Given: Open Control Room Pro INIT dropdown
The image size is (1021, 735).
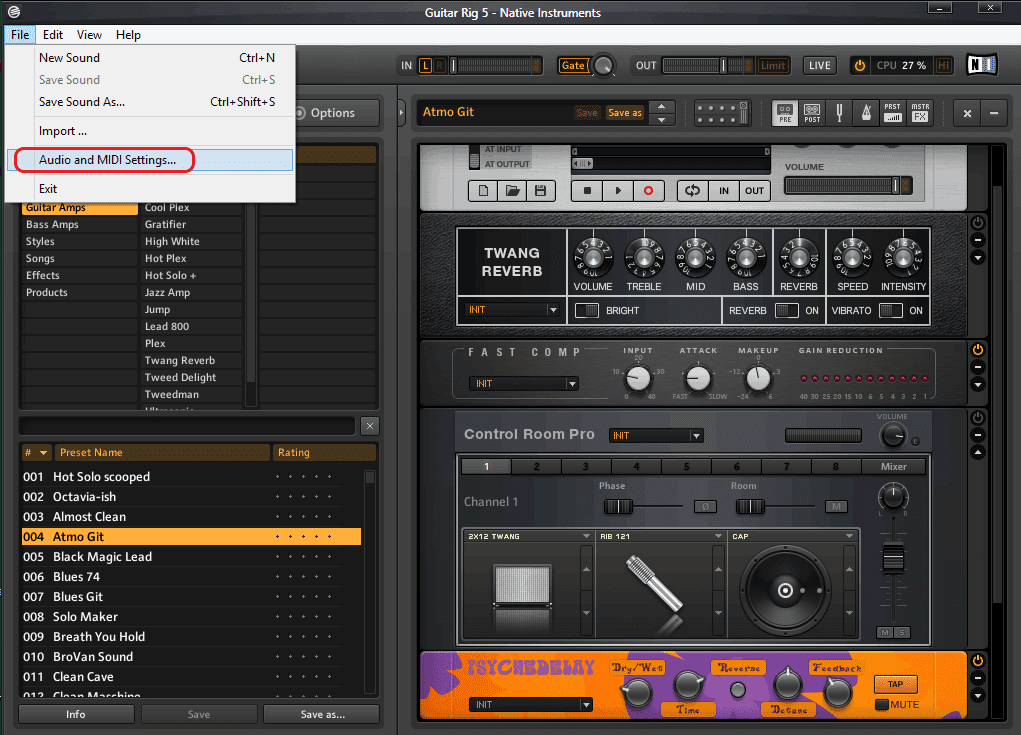Looking at the screenshot, I should pos(656,436).
